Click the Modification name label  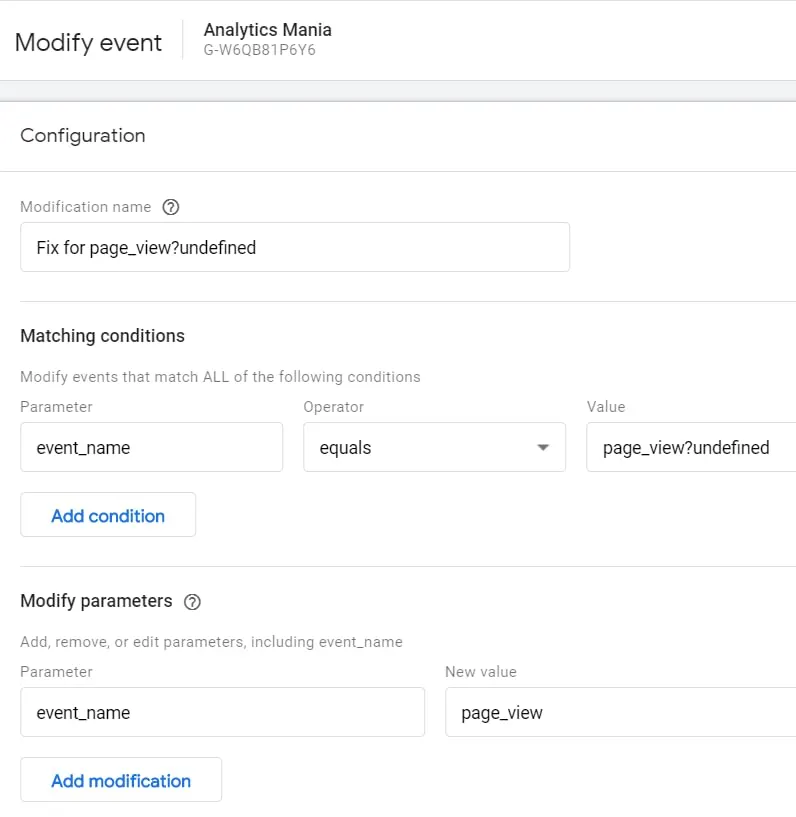[86, 207]
